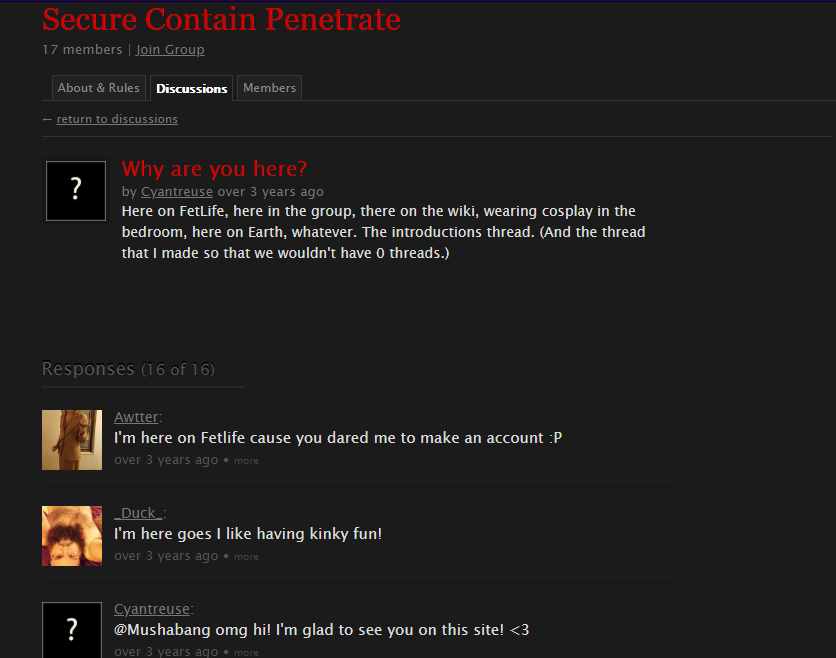Open Cyantreuse's name link in the responses

point(152,609)
